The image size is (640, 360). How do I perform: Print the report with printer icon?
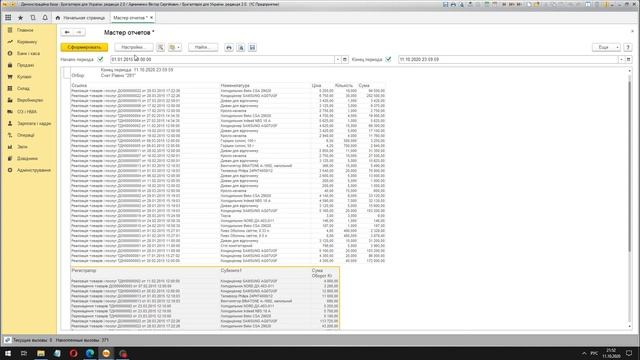tap(229, 47)
